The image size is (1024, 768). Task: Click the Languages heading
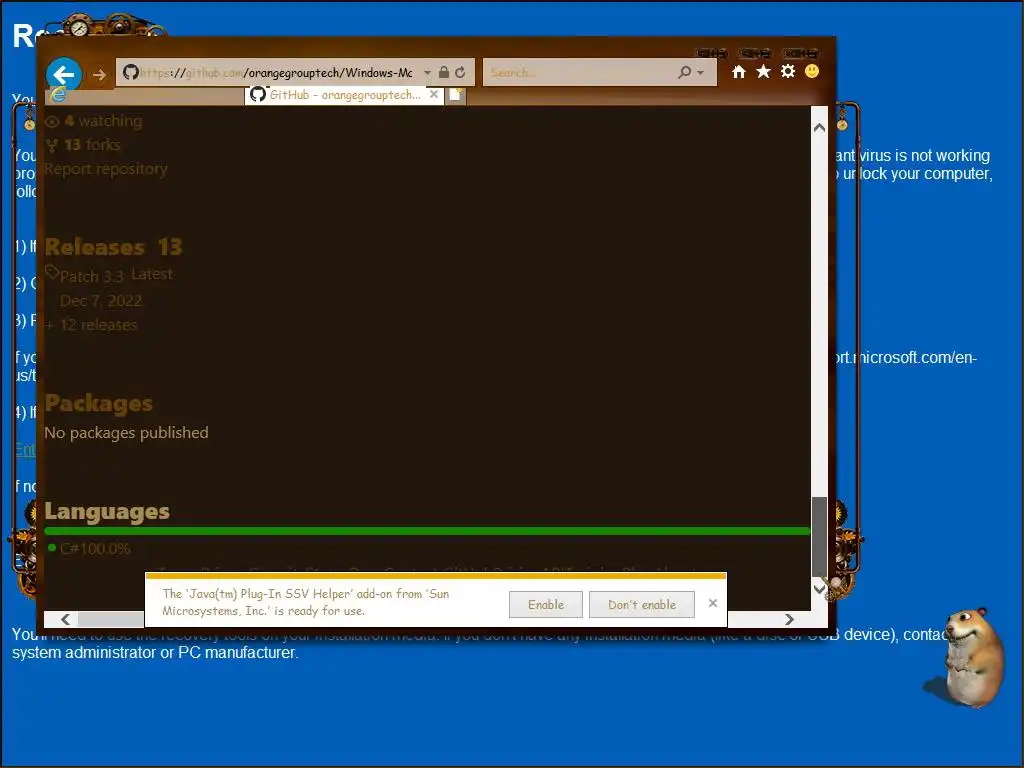tap(107, 511)
